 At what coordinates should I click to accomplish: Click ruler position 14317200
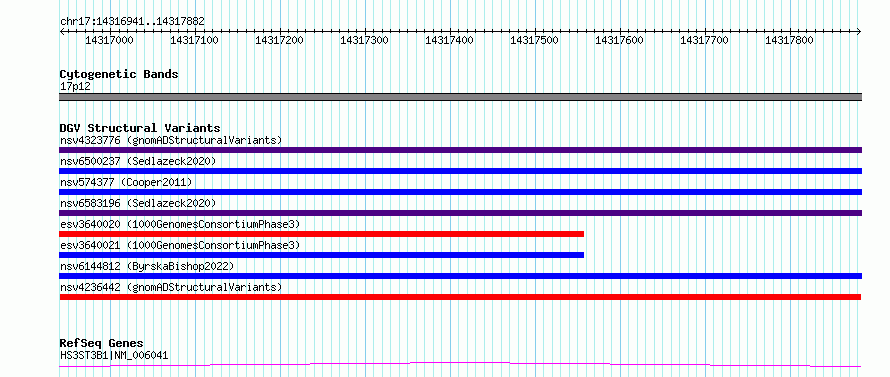pos(280,40)
